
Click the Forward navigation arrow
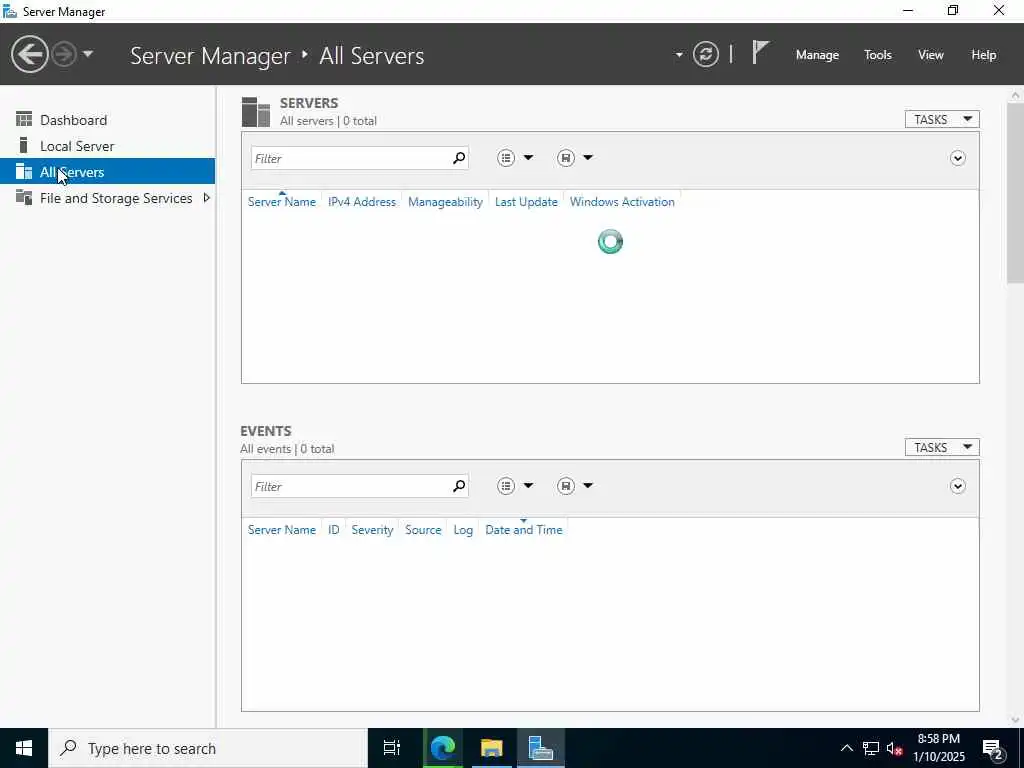coord(64,54)
